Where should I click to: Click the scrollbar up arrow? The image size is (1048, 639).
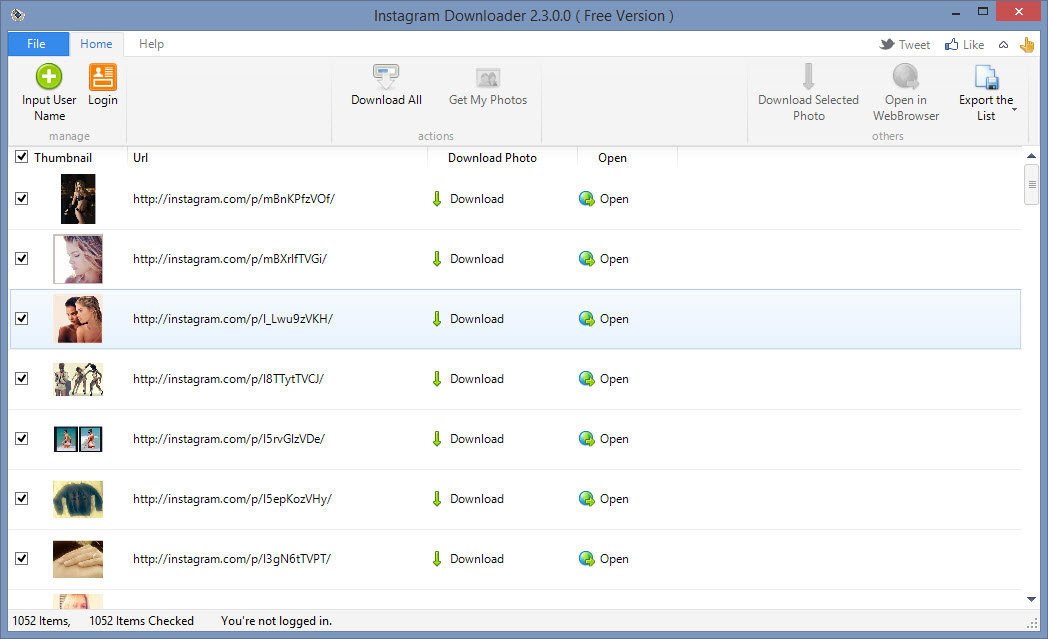[x=1031, y=156]
